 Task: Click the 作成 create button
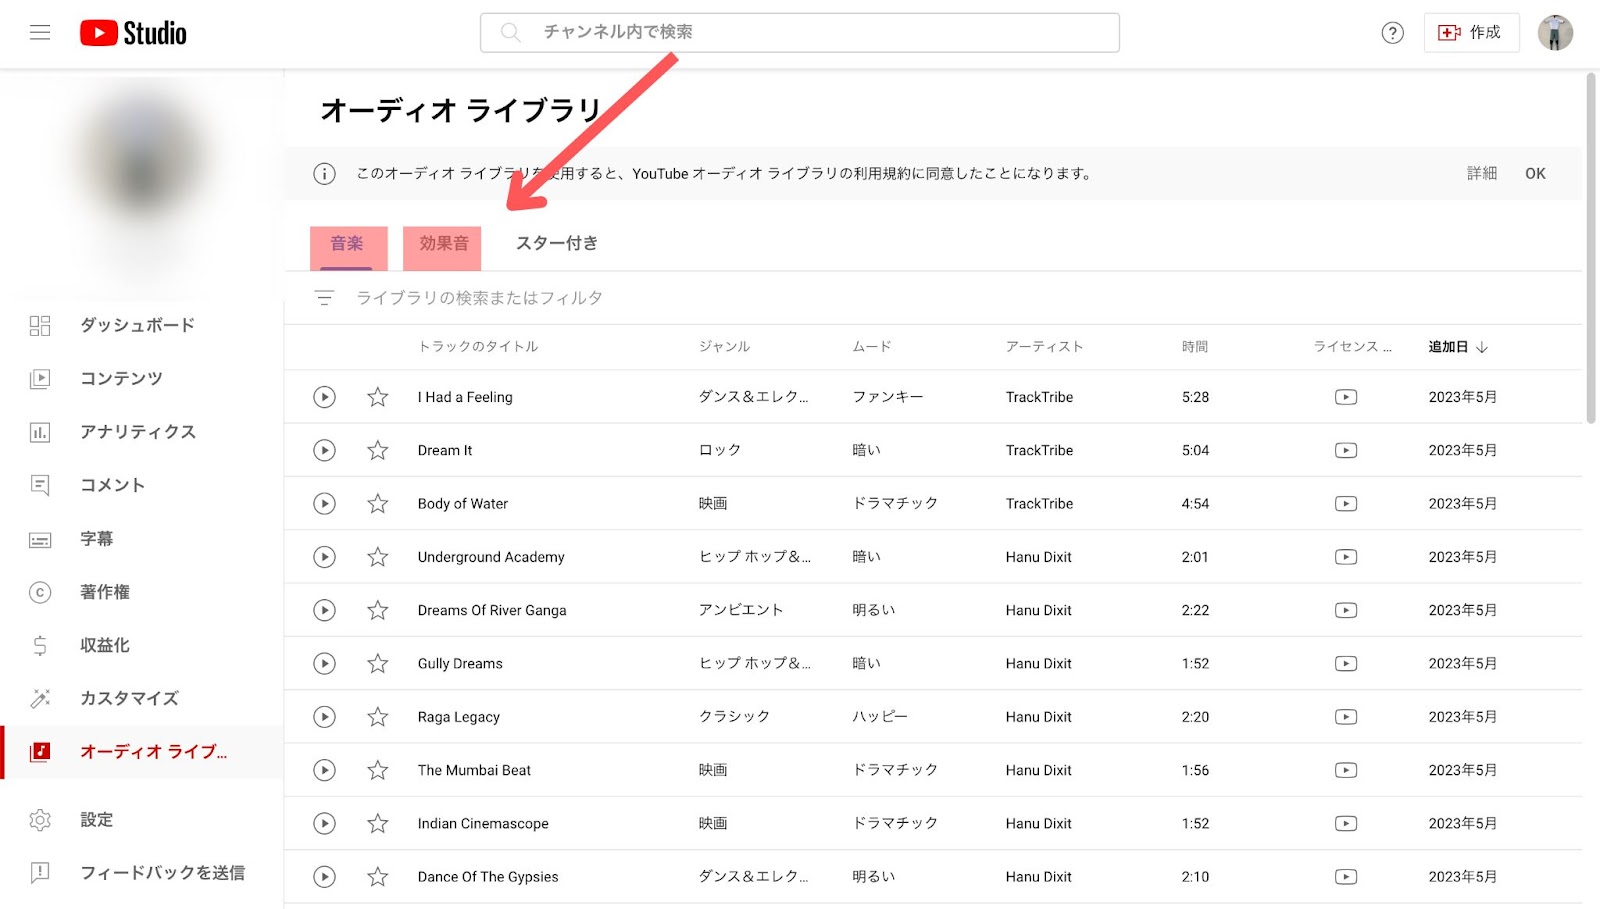[x=1471, y=33]
